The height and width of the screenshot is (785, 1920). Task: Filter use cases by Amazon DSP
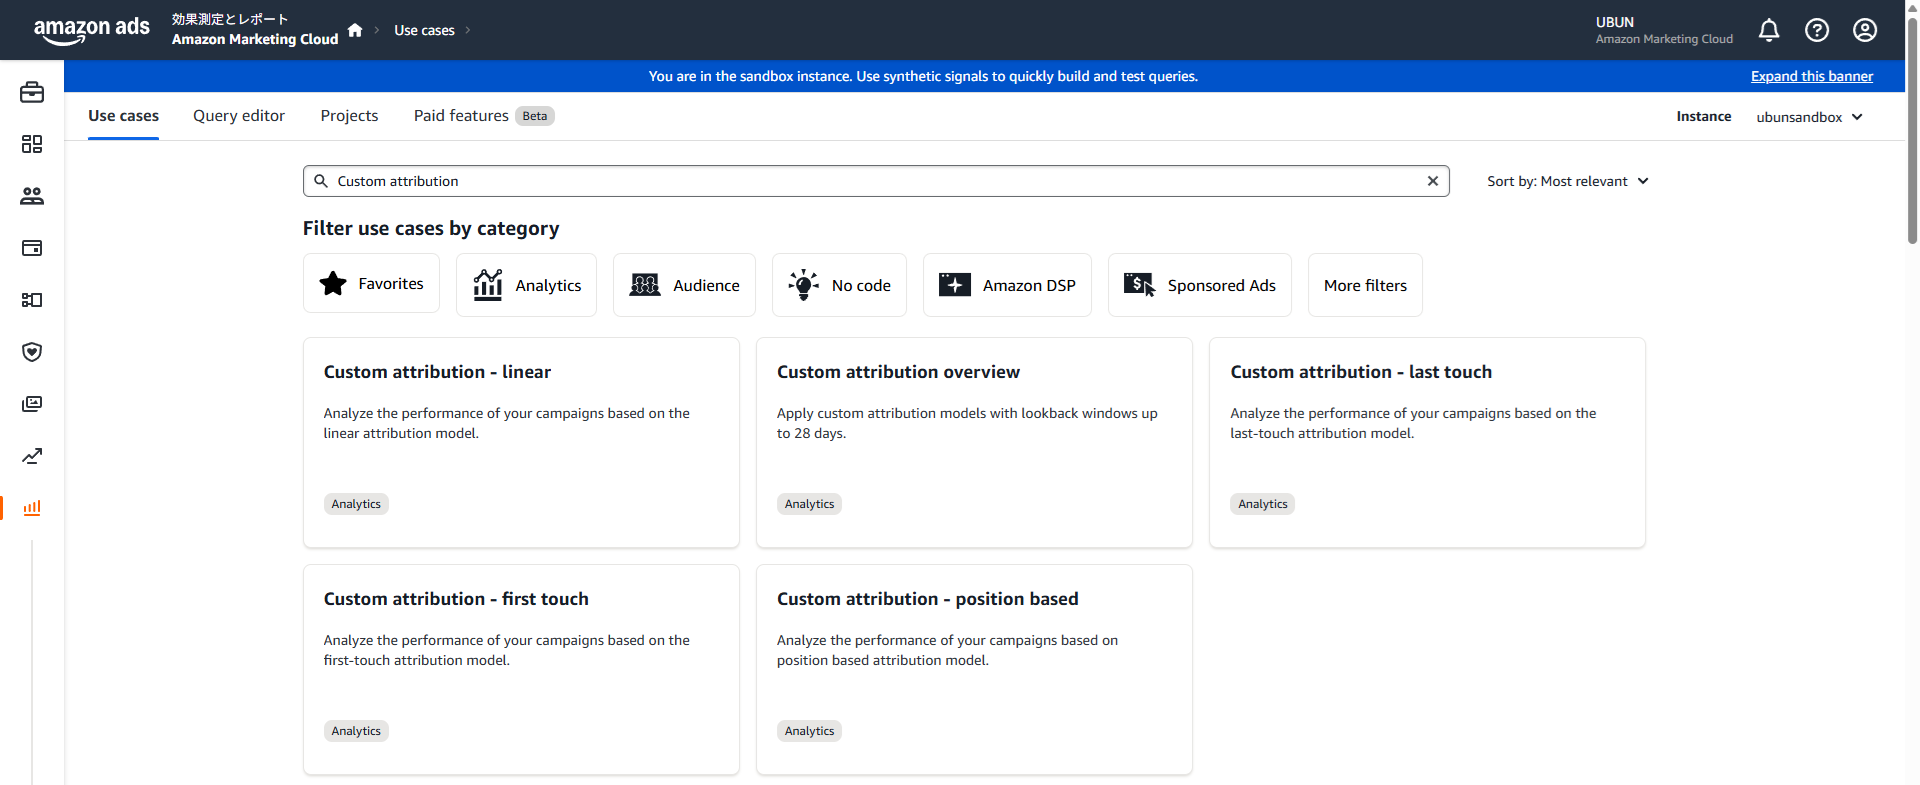[1007, 285]
